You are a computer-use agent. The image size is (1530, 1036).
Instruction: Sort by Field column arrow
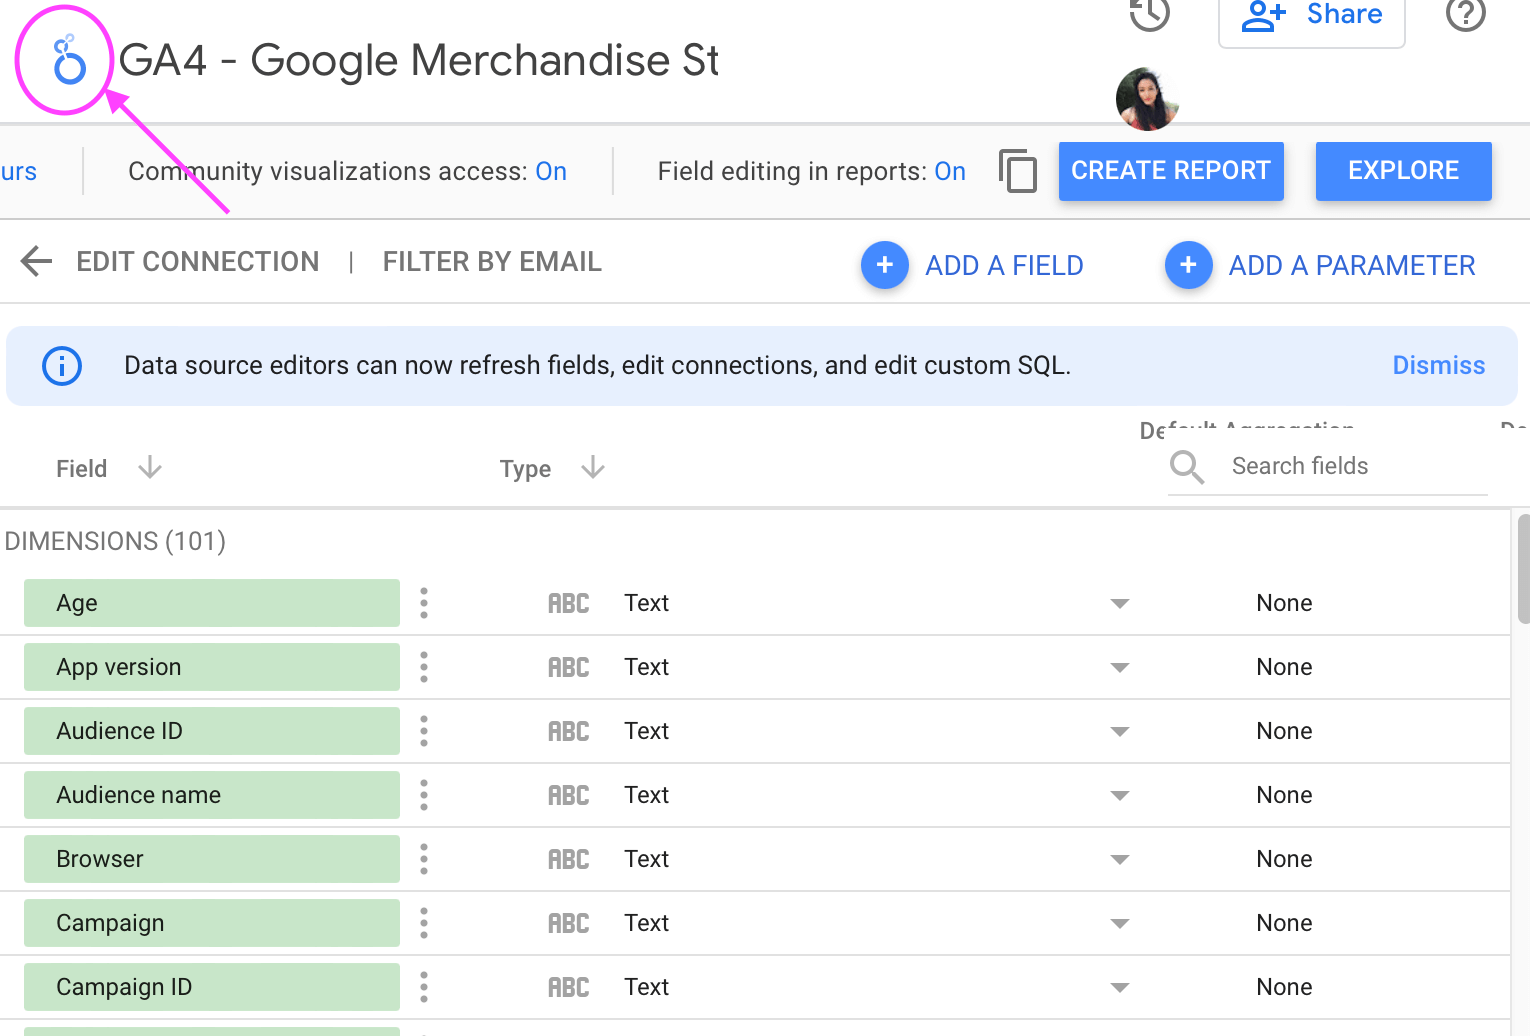click(x=150, y=467)
